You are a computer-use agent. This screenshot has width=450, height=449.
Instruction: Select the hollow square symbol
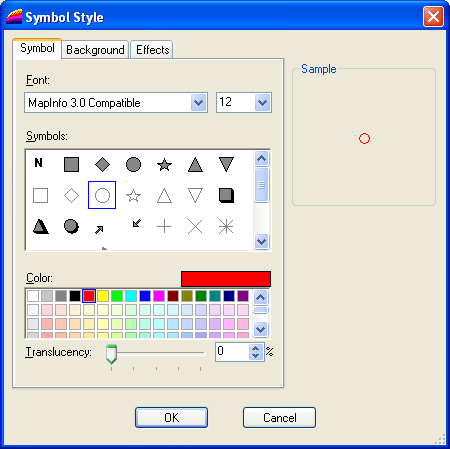pyautogui.click(x=40, y=195)
